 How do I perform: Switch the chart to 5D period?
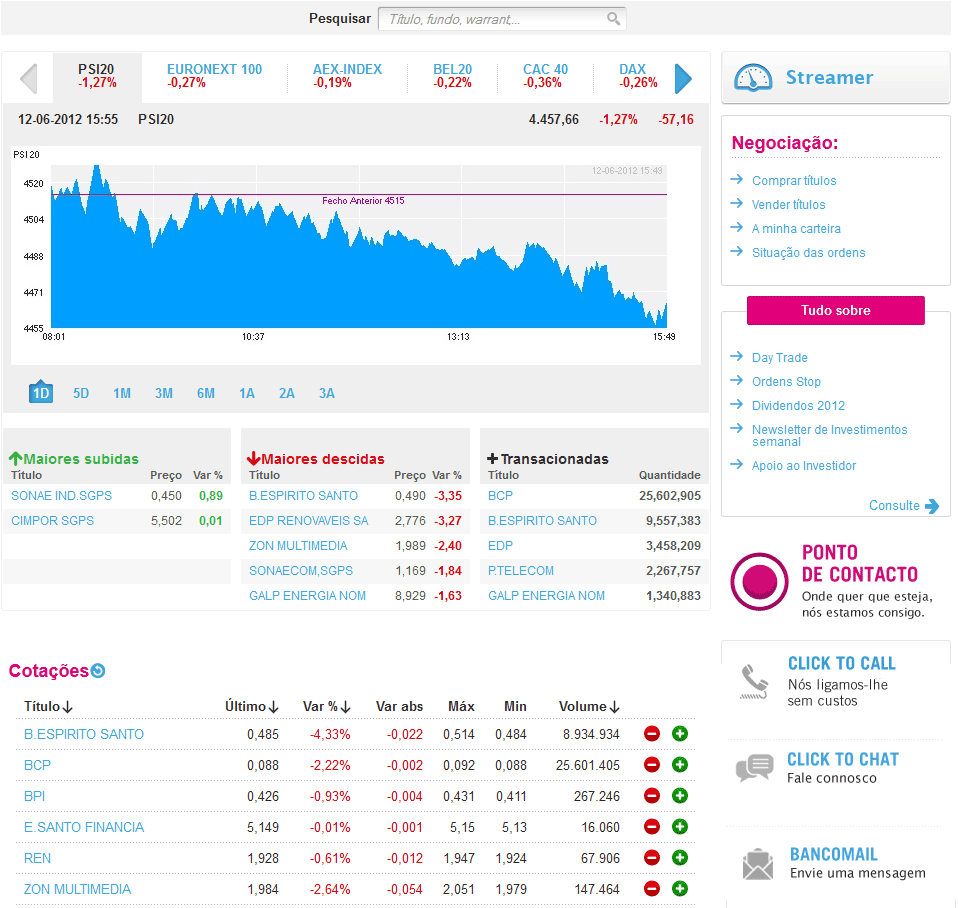[81, 393]
